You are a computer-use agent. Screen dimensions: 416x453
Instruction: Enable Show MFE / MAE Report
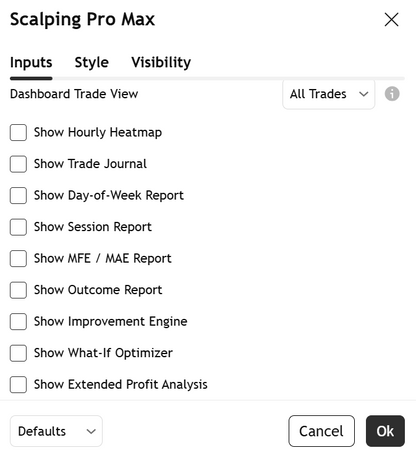(18, 259)
